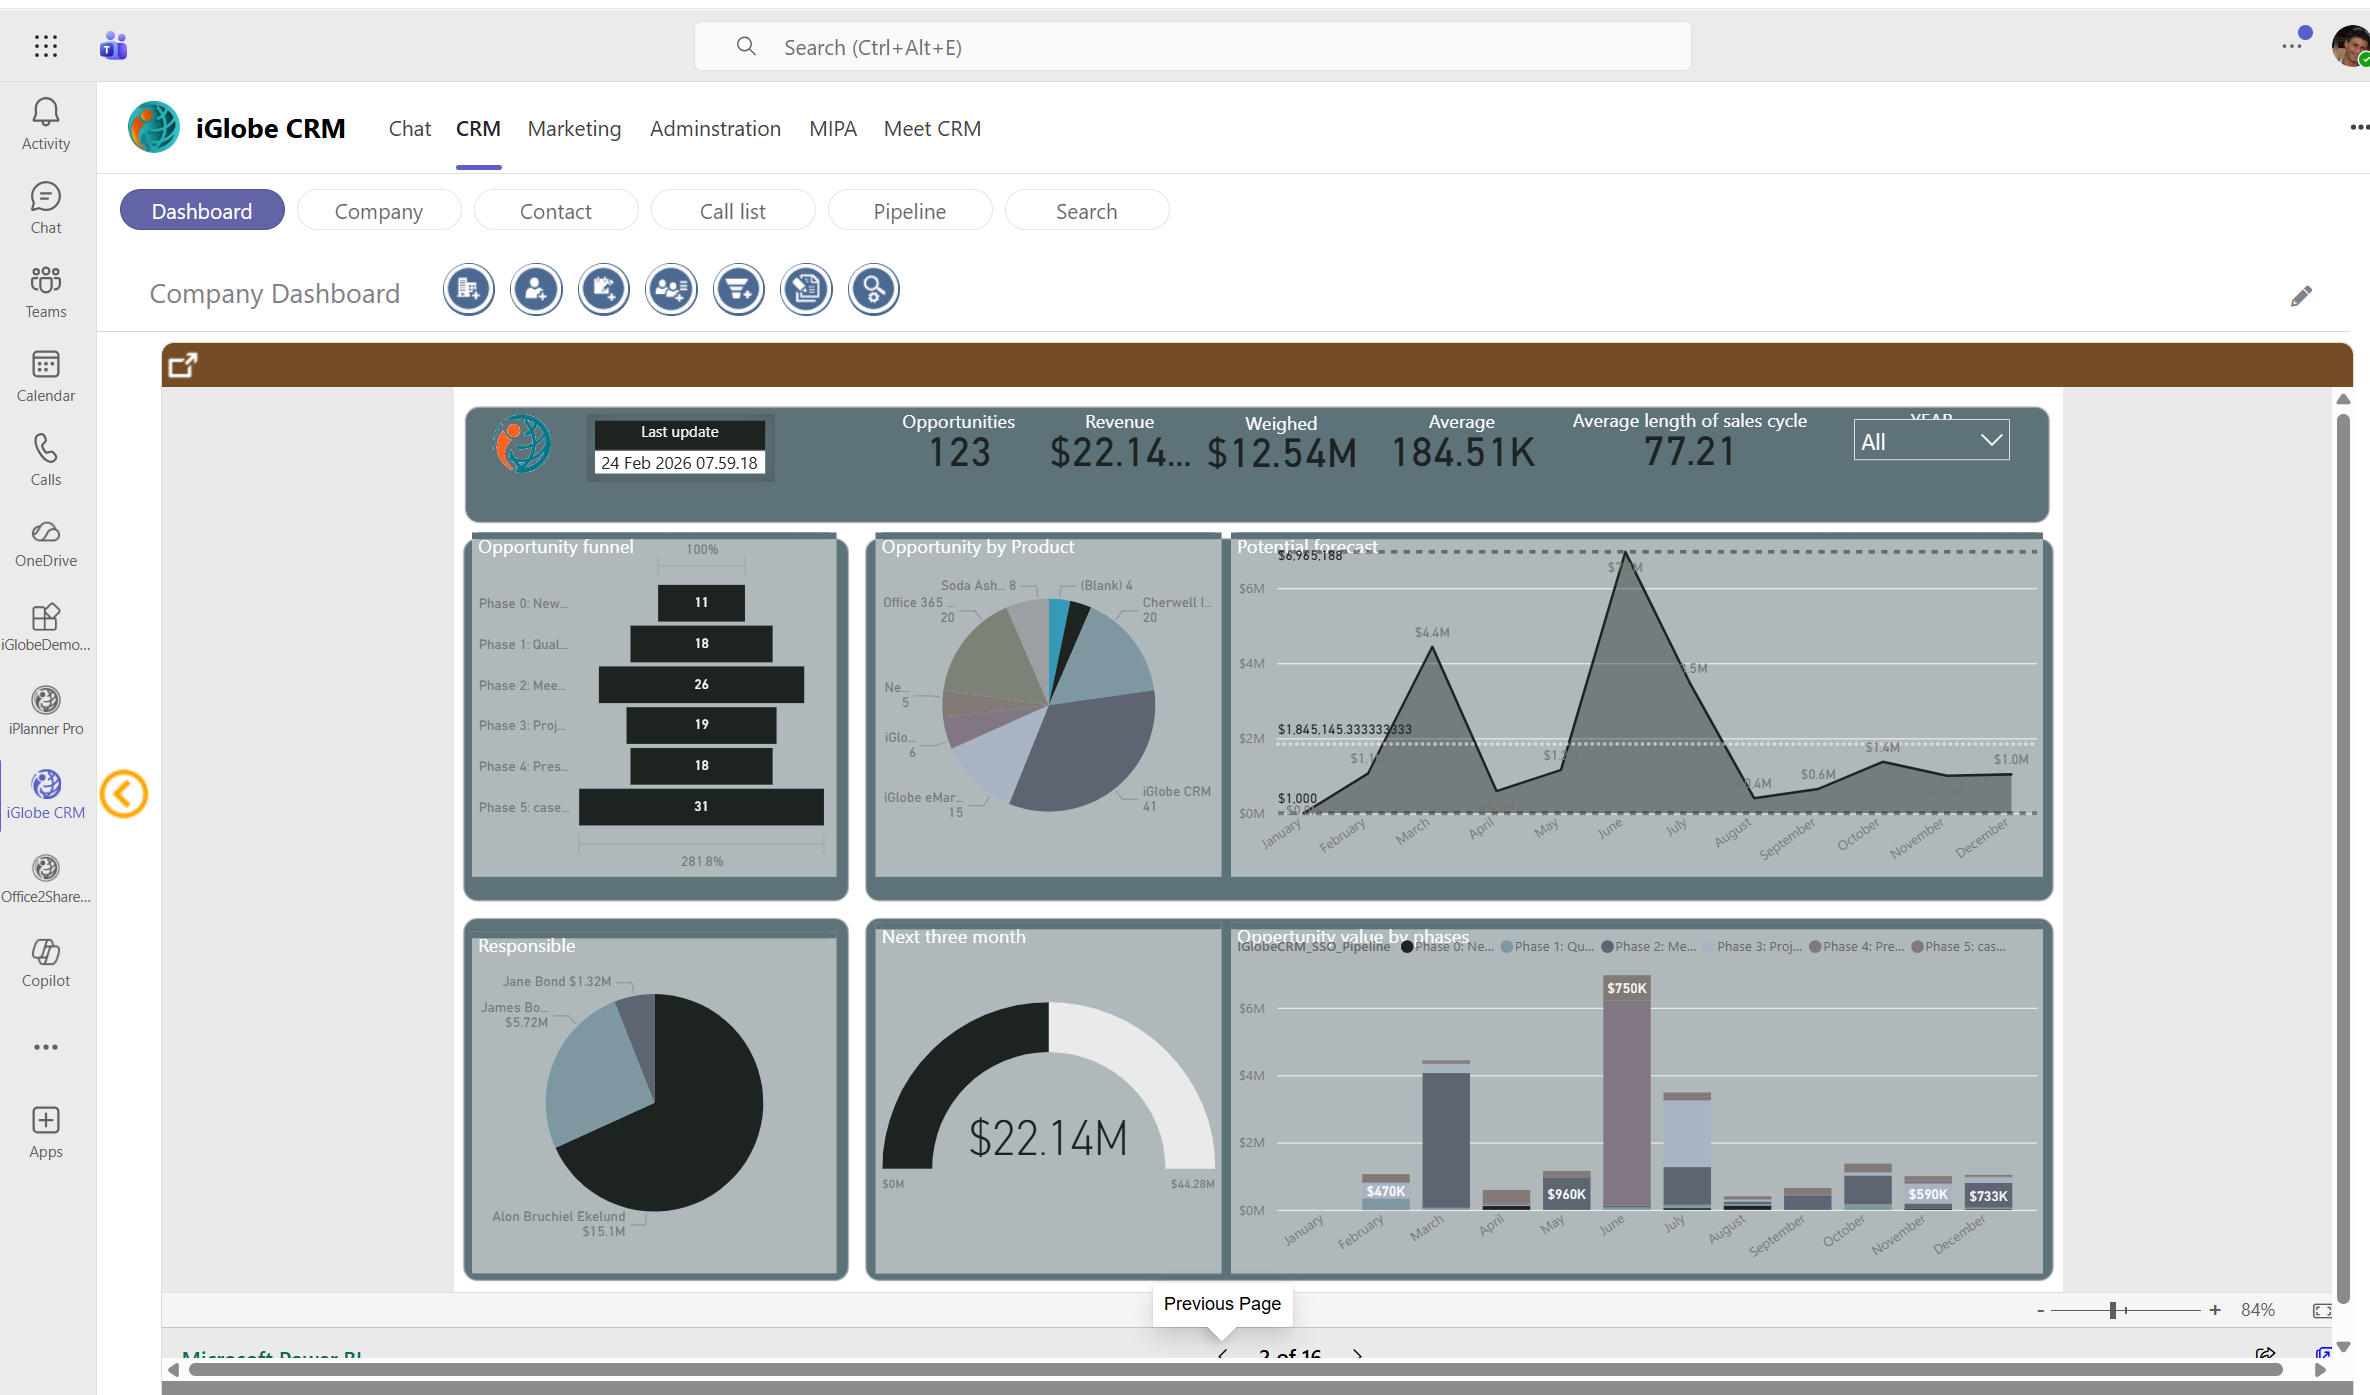
Task: Click the pencil edit icon
Action: tap(2300, 296)
